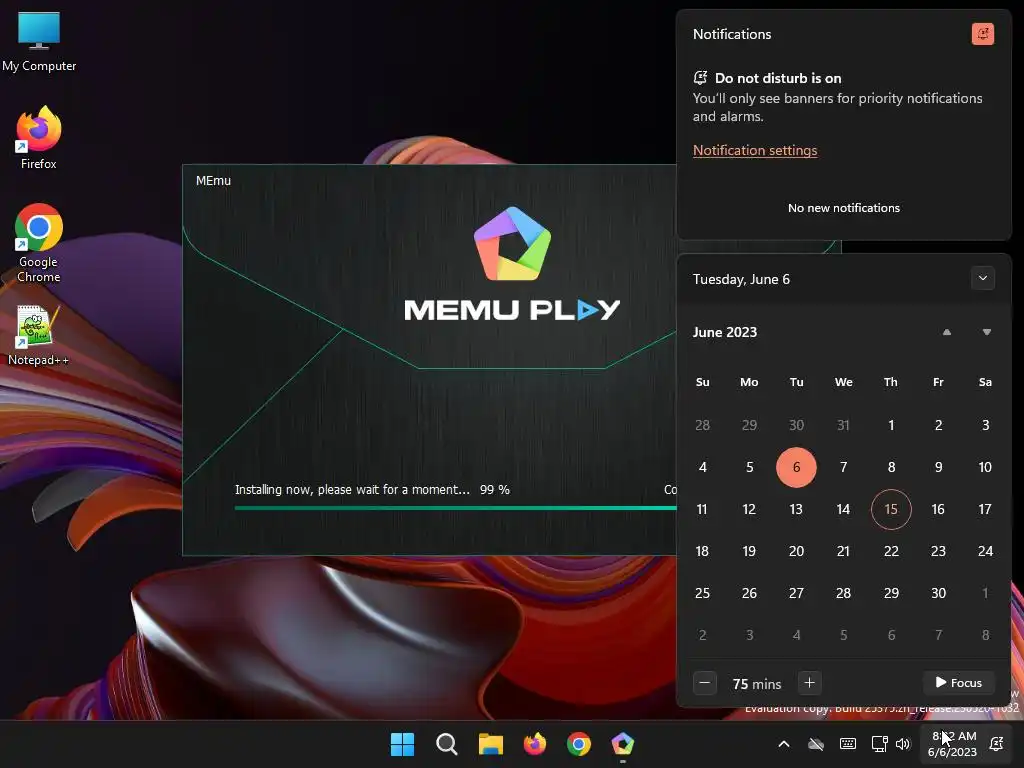Click the MEmu Play pentagon logo
This screenshot has height=768, width=1024.
coord(513,244)
